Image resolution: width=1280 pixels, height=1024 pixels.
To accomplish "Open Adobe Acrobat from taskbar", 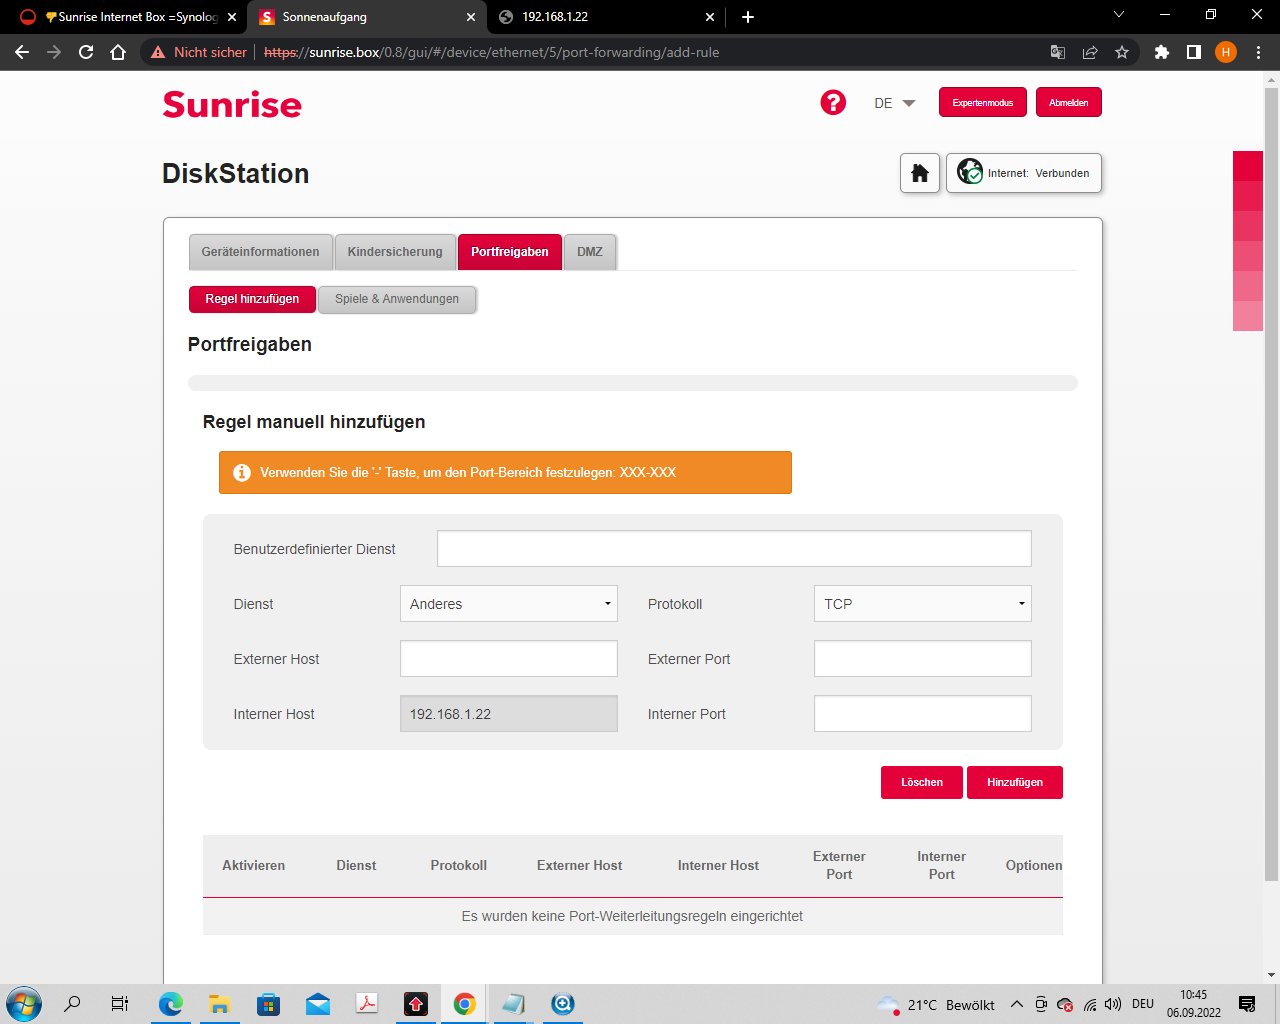I will (367, 1004).
